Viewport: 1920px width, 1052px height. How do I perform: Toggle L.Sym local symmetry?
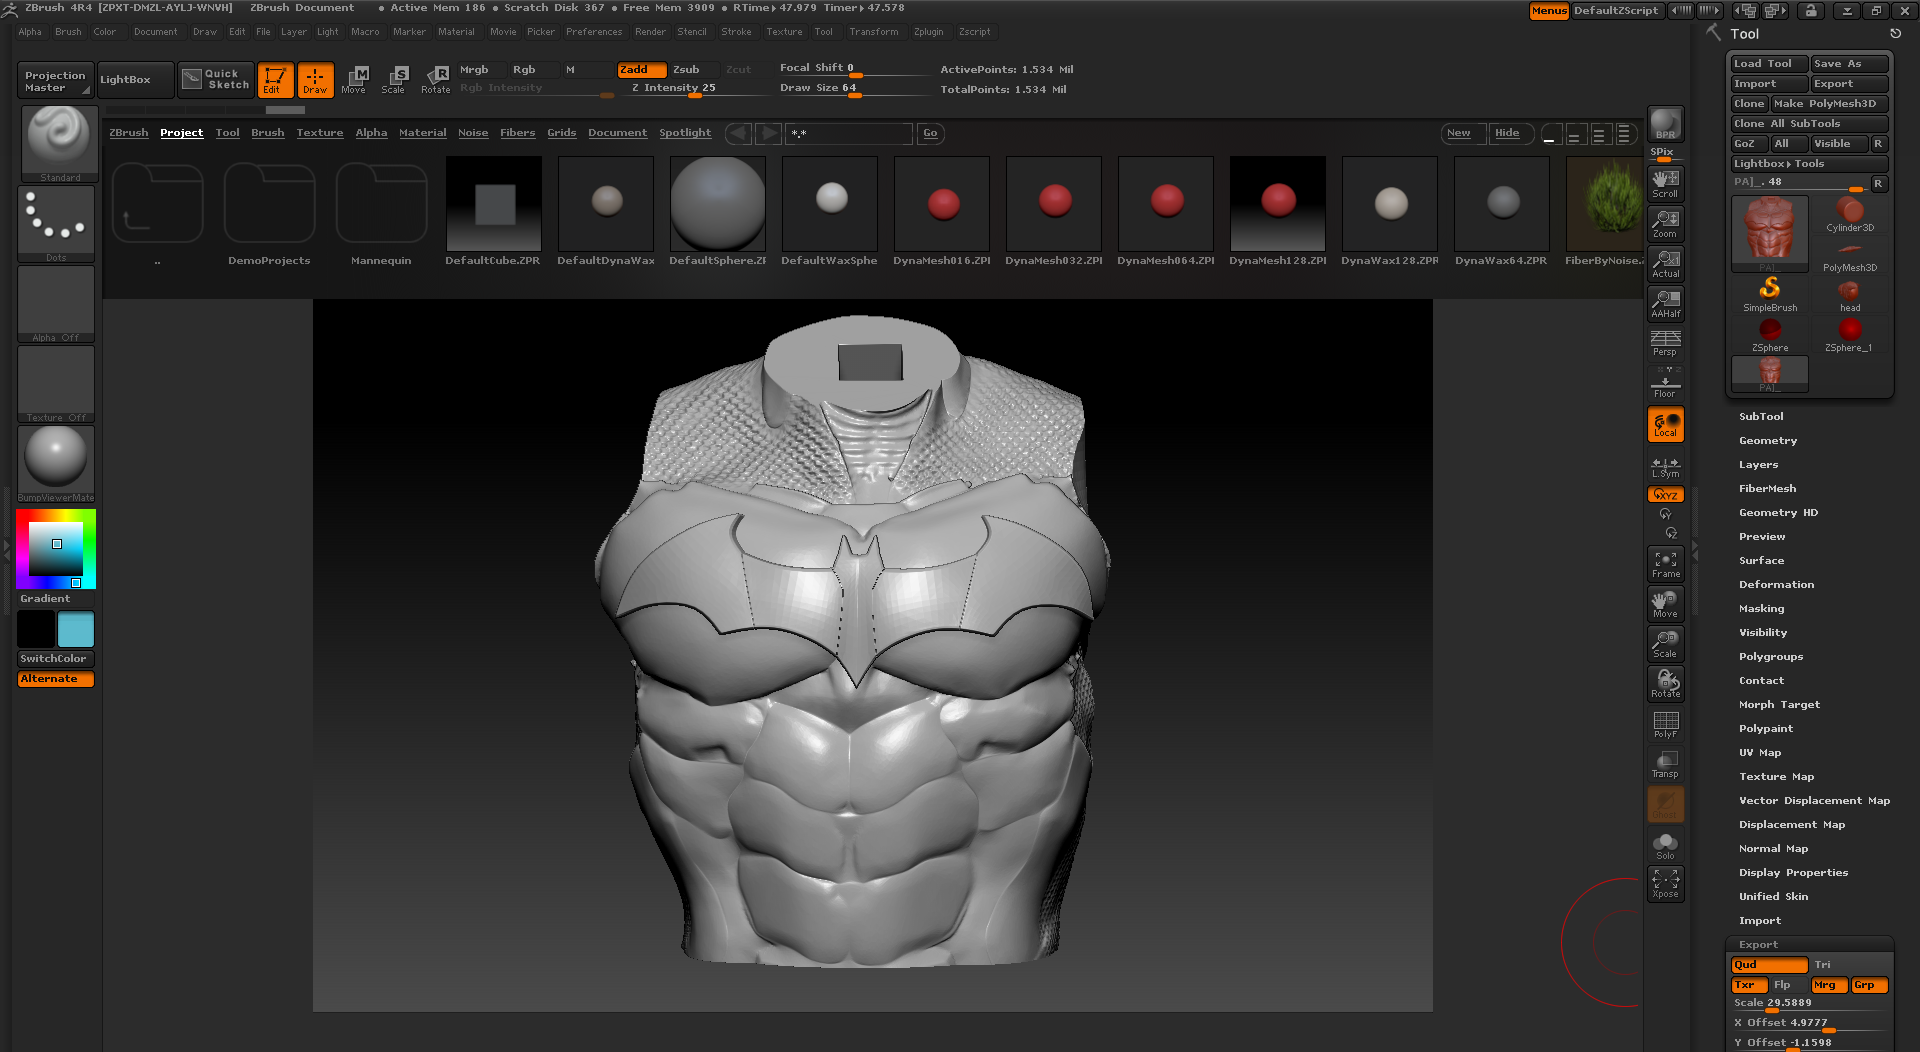pyautogui.click(x=1665, y=466)
